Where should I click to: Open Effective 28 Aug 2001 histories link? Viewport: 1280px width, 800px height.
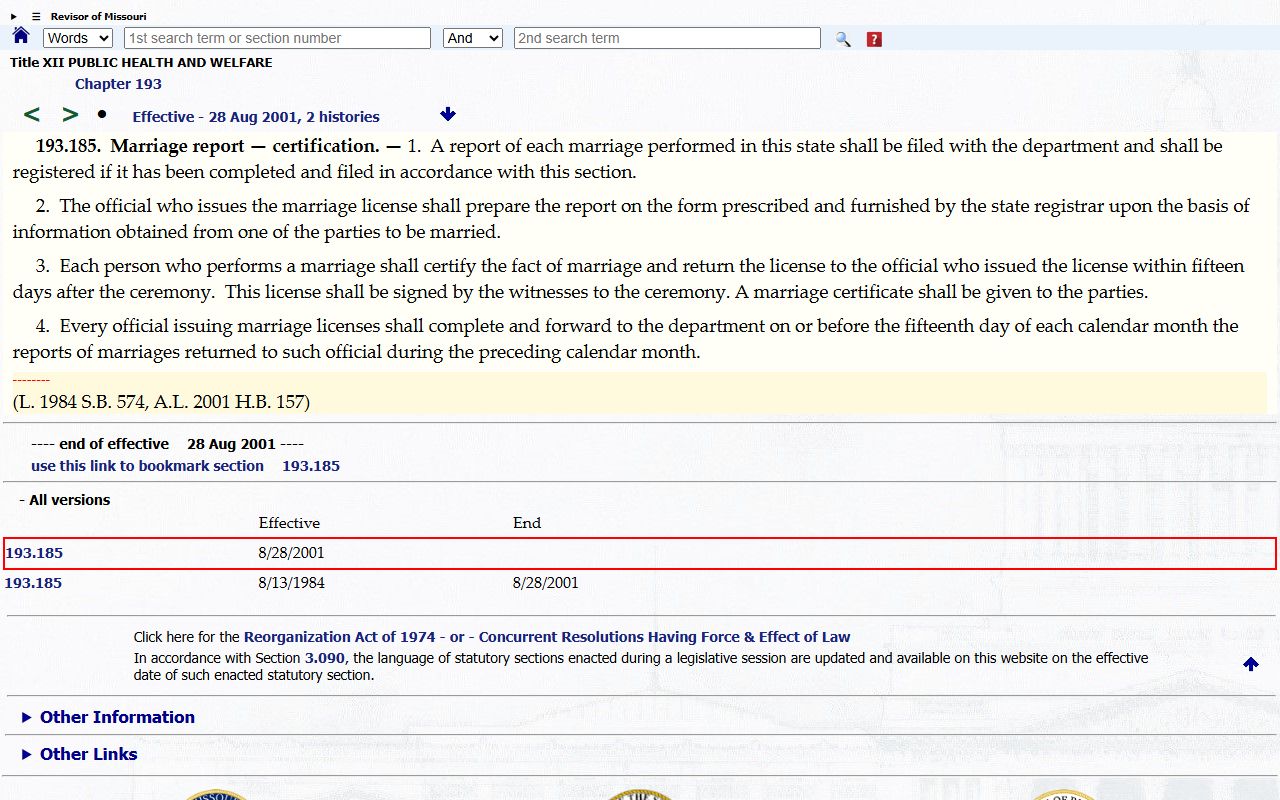click(256, 117)
